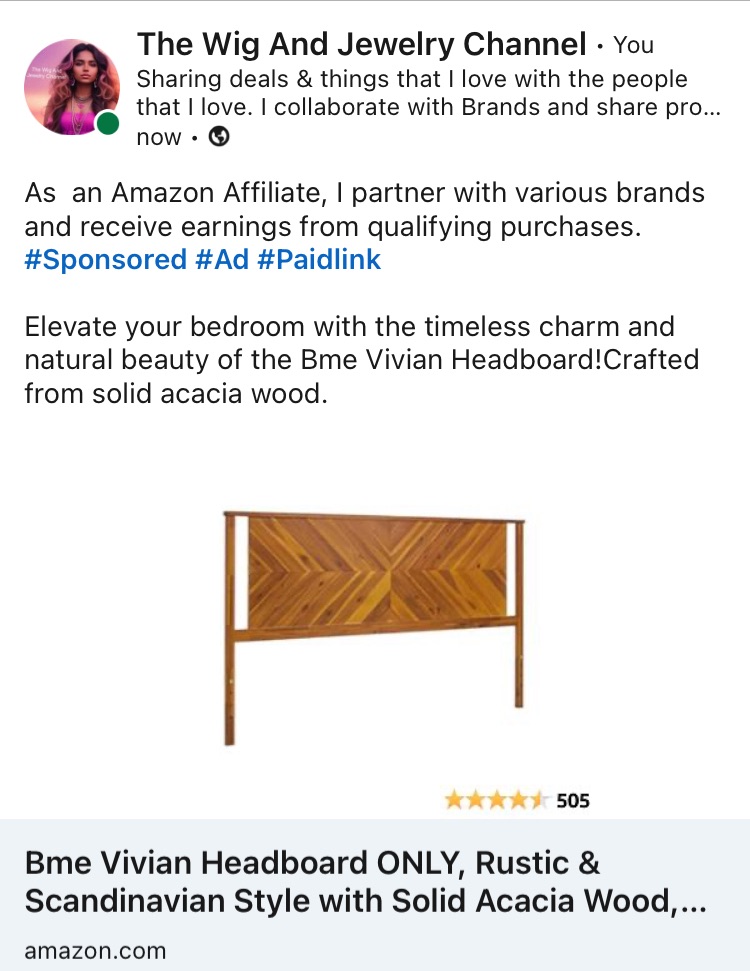Open the #Ad hashtag
The height and width of the screenshot is (971, 750).
(221, 260)
